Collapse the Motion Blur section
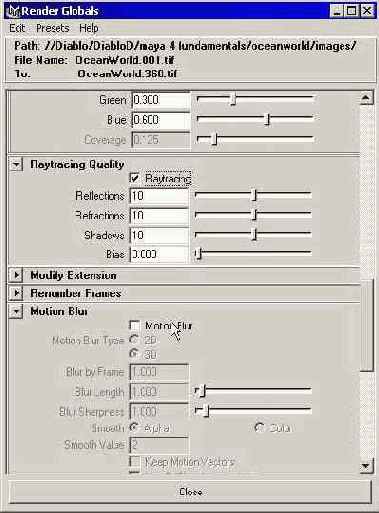379x513 pixels. click(x=16, y=311)
